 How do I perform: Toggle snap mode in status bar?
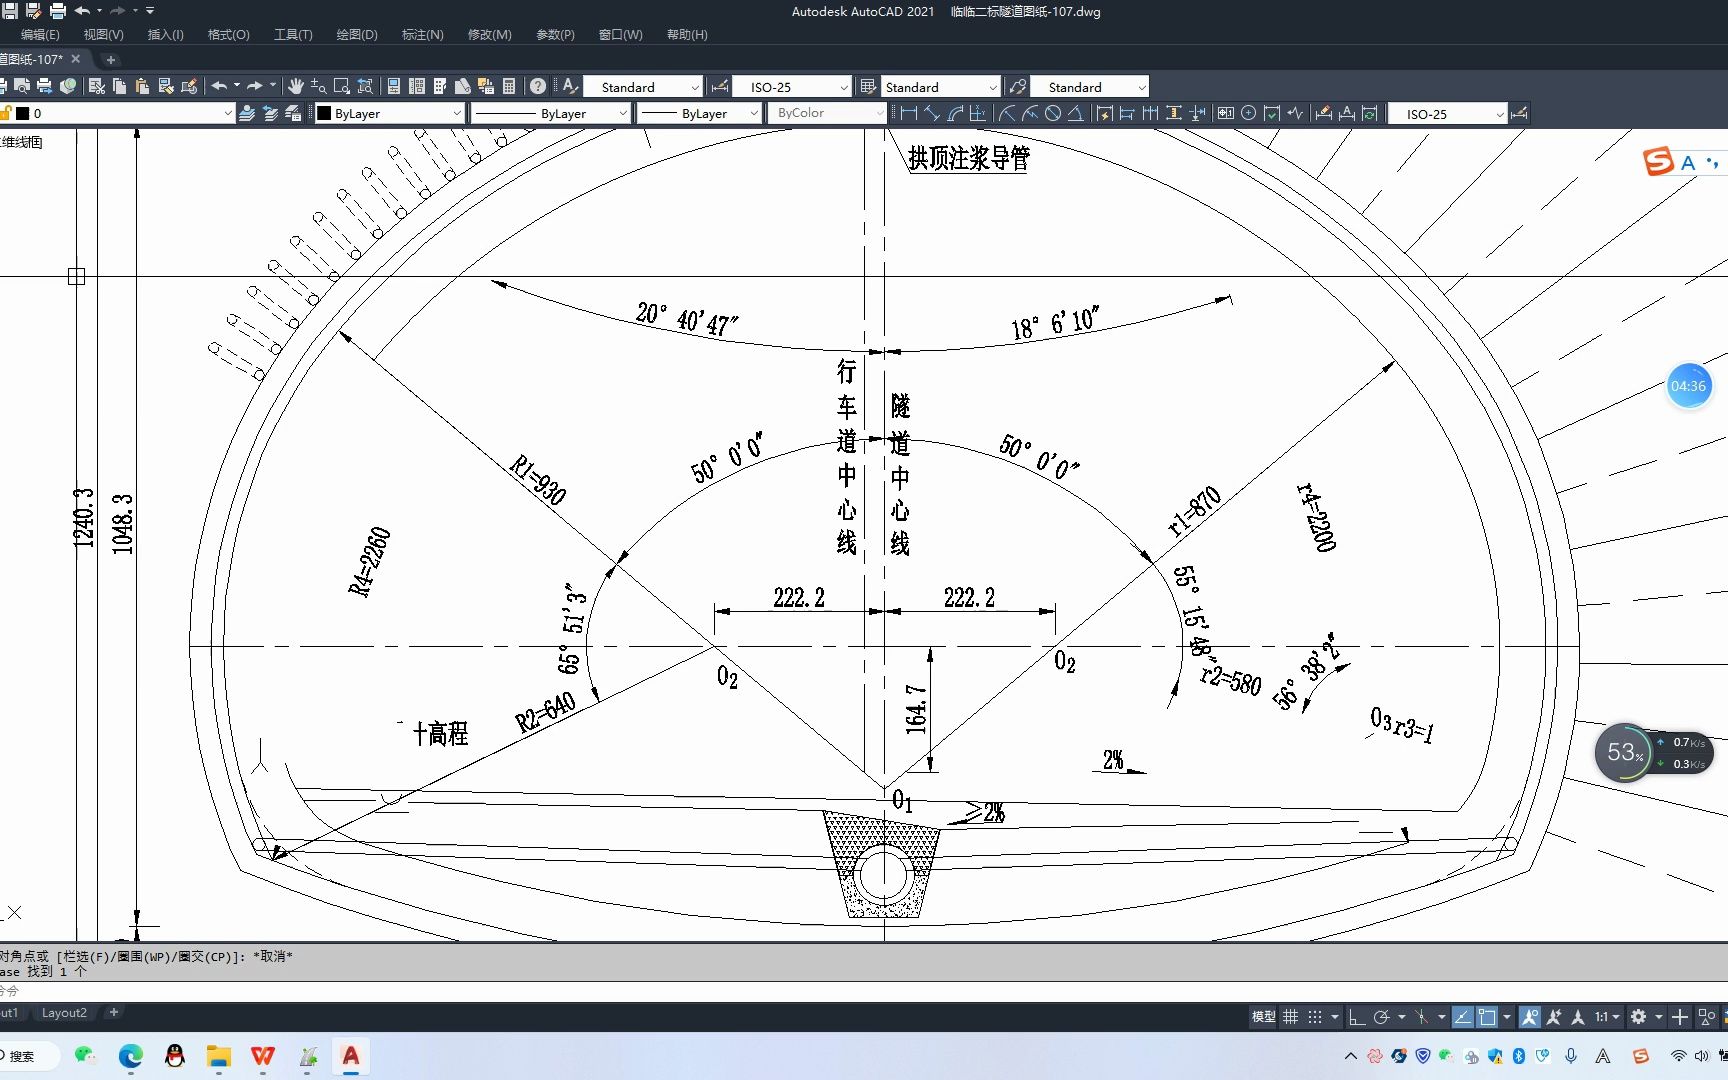pos(1315,1017)
